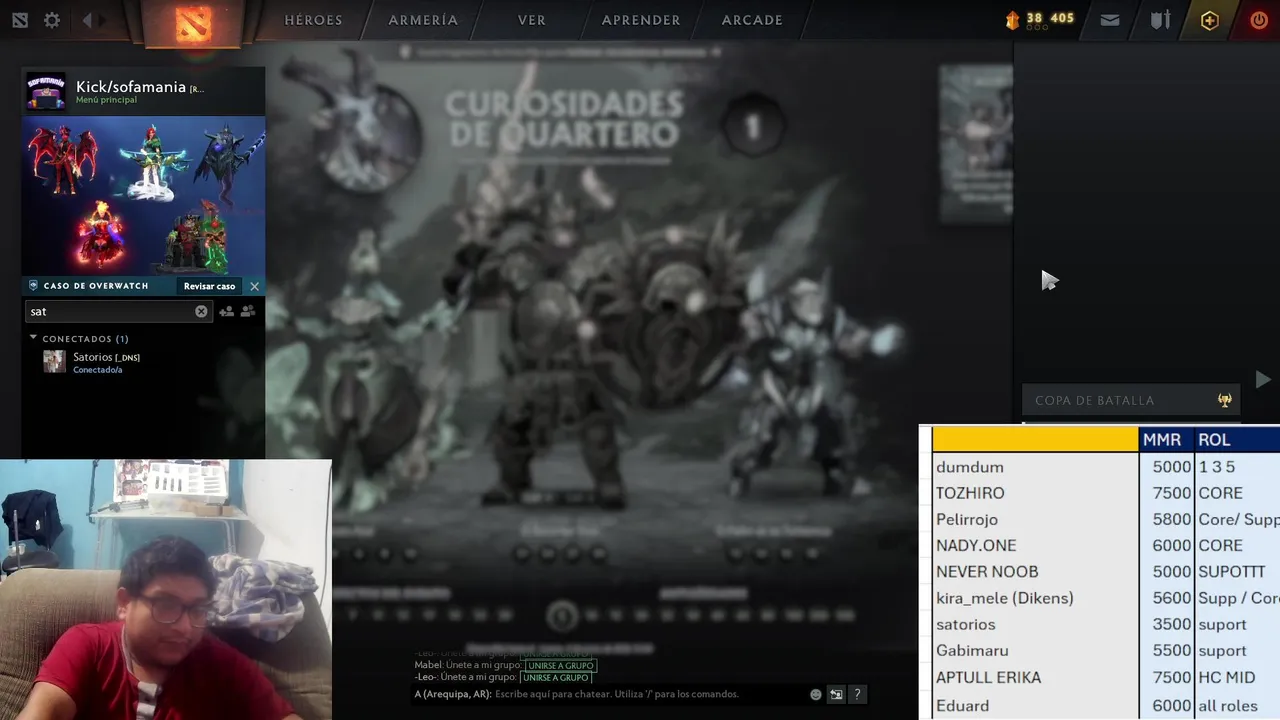
Task: Click the right panel play arrow
Action: [x=1263, y=380]
